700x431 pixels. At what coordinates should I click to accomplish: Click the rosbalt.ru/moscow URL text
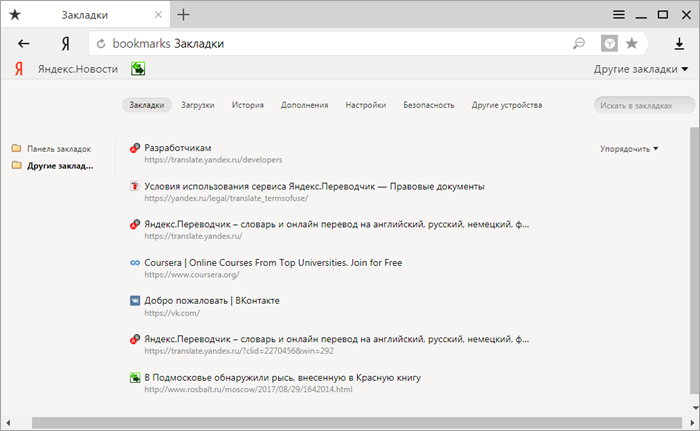pos(248,389)
